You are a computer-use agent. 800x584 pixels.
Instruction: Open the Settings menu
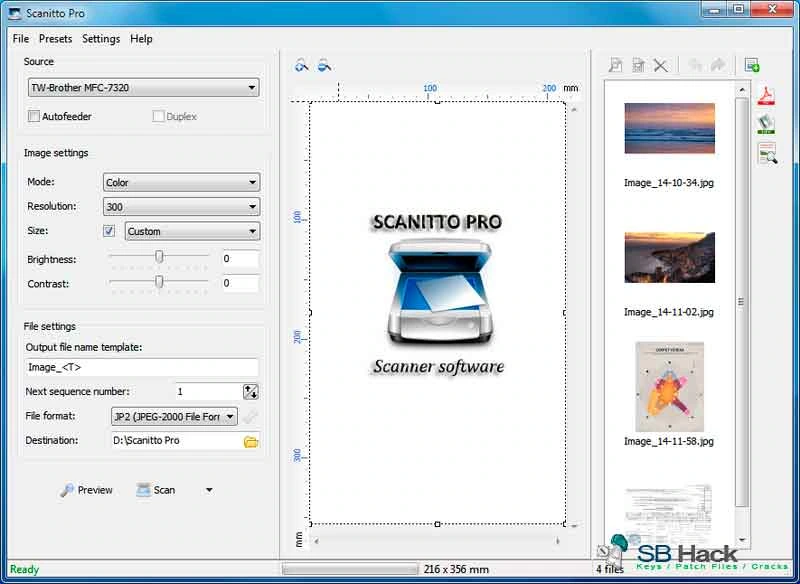pyautogui.click(x=101, y=39)
